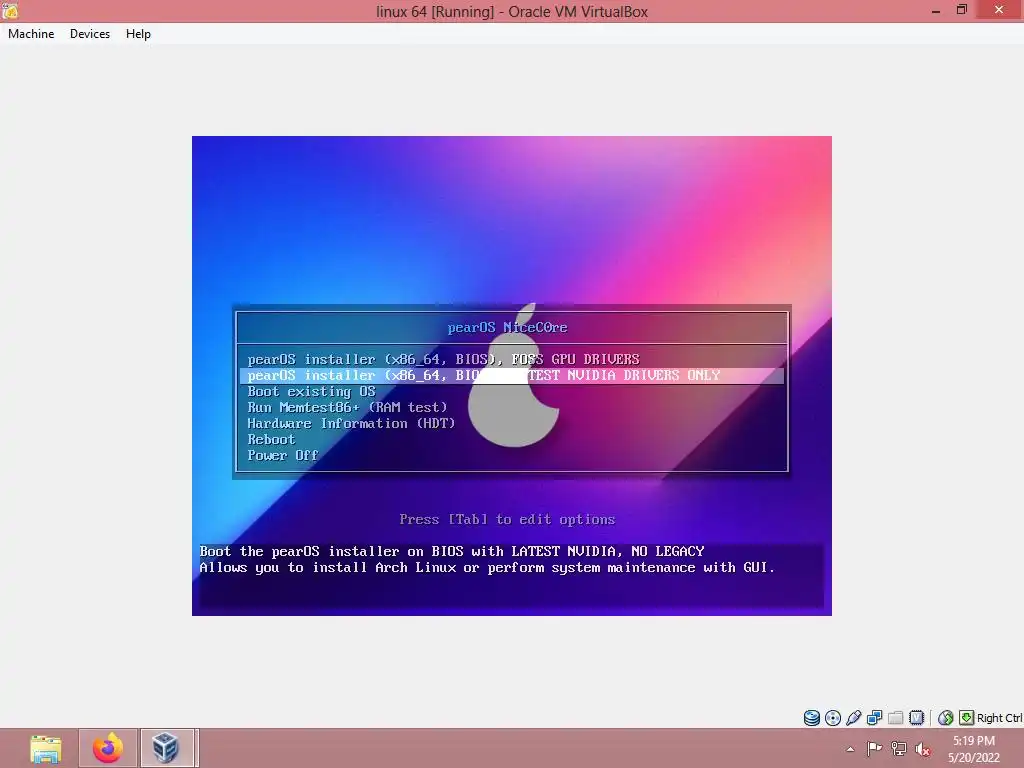Click the virtualization CPU chip status icon
1024x768 pixels.
point(916,718)
